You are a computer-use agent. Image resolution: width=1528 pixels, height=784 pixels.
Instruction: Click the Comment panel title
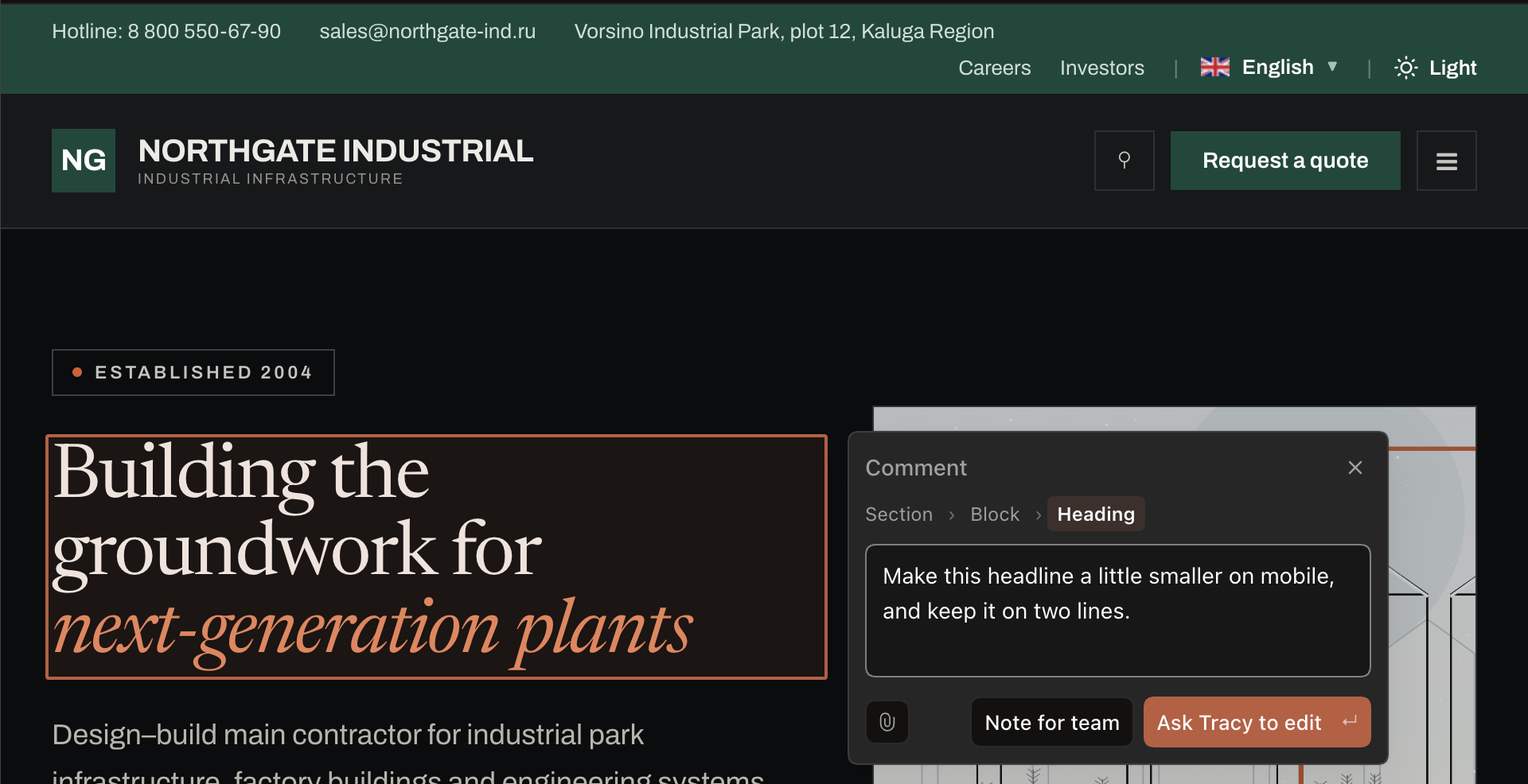(916, 468)
